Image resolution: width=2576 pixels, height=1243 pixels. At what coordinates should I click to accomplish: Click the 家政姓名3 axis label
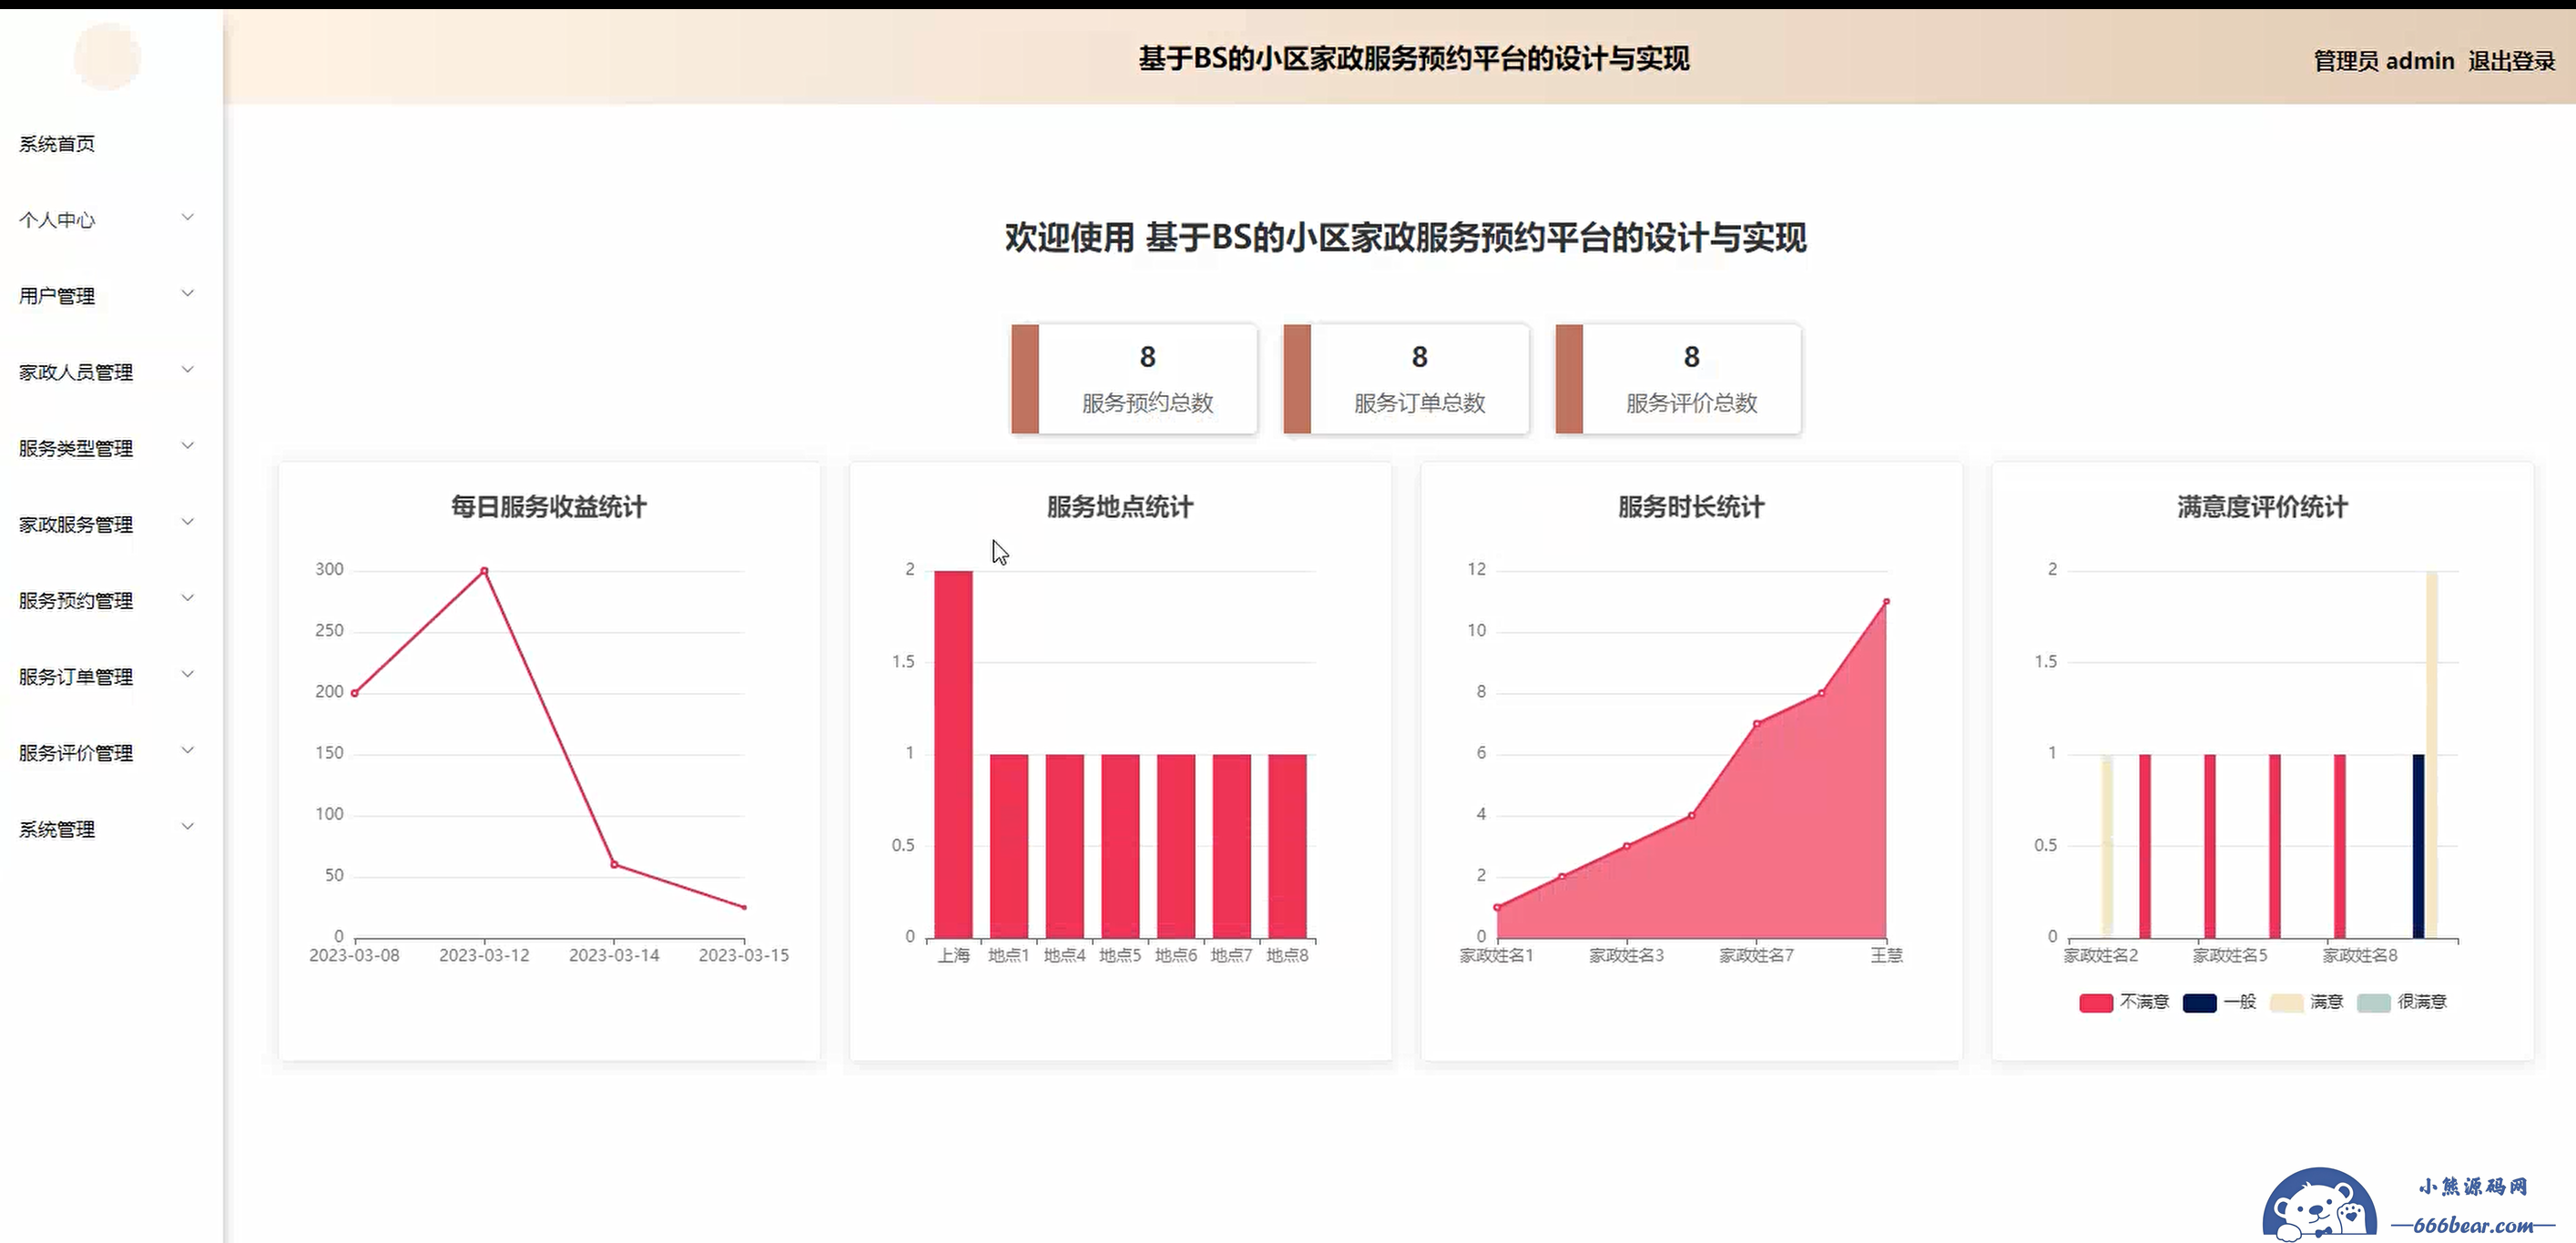point(1627,955)
